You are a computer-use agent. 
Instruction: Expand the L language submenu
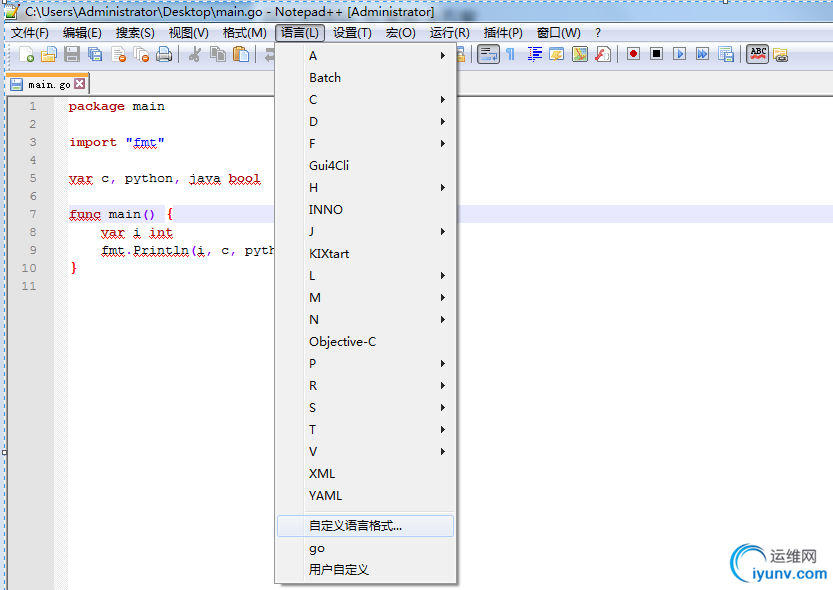[366, 276]
